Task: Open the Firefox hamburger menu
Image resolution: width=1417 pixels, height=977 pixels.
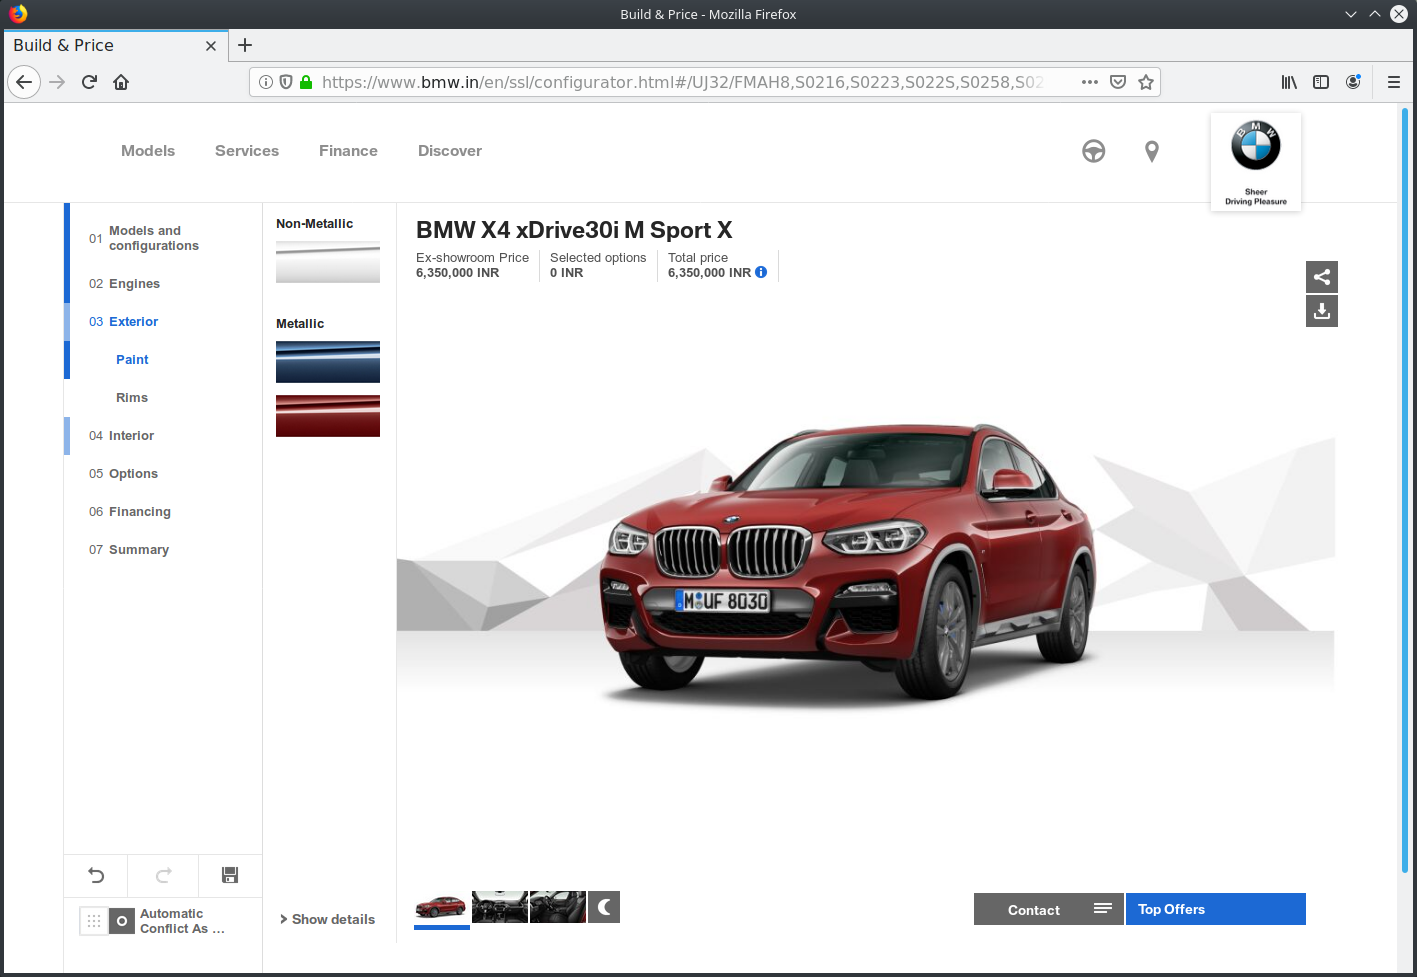Action: tap(1393, 82)
